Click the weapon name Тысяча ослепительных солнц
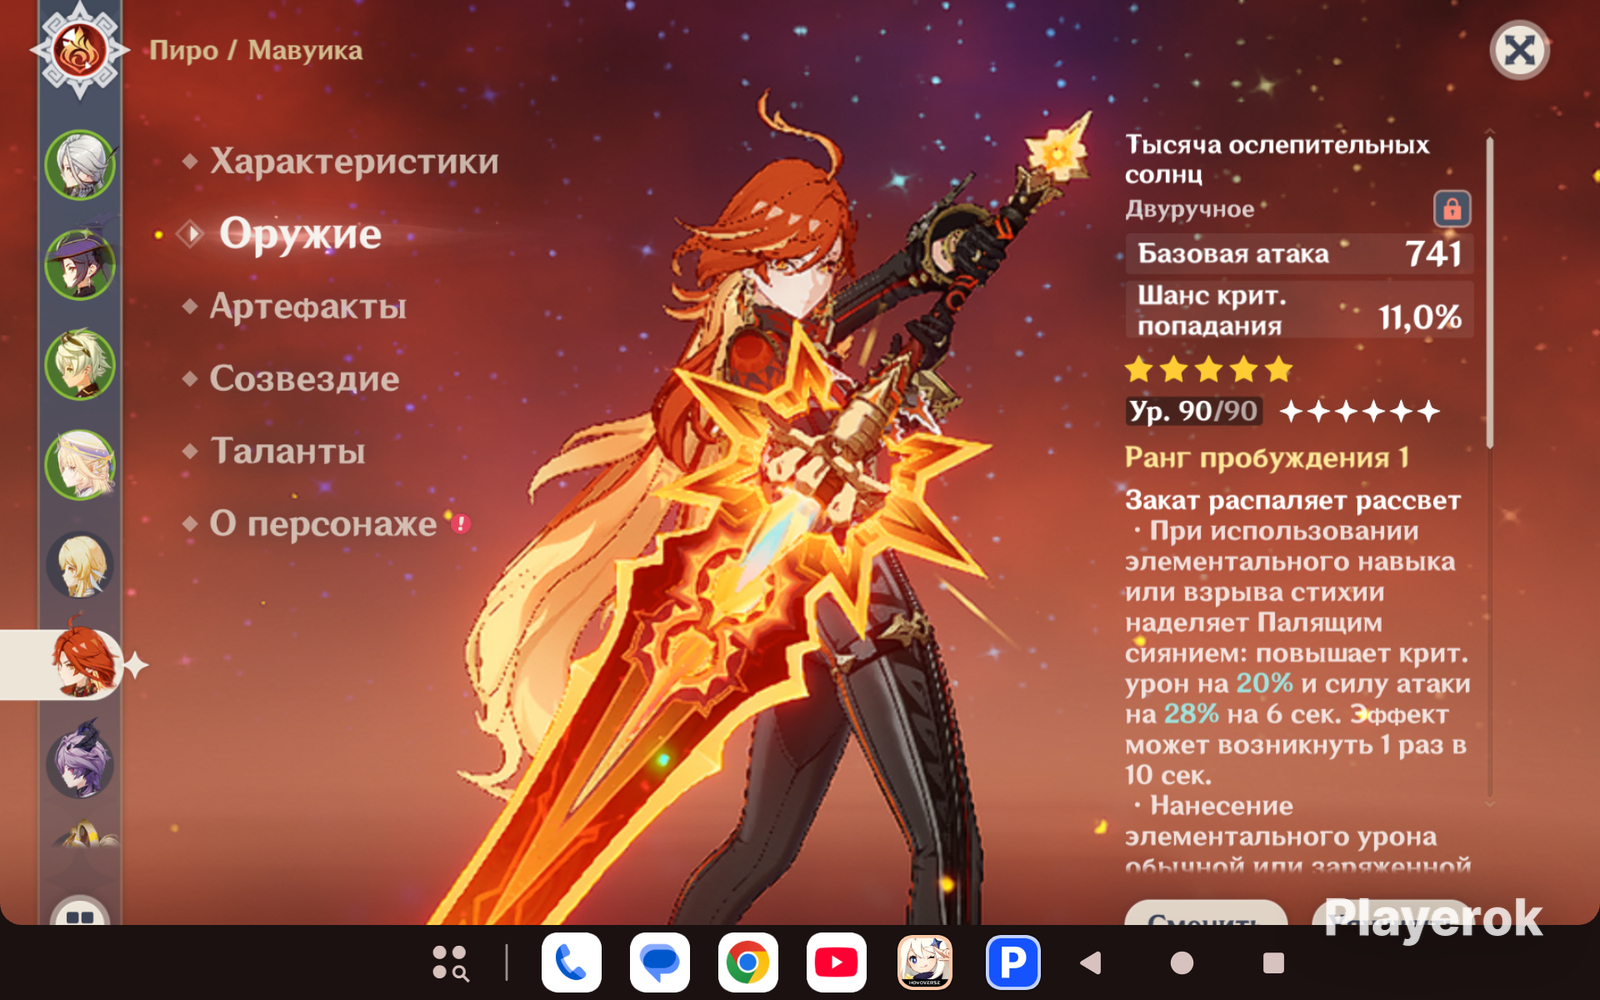 1277,159
